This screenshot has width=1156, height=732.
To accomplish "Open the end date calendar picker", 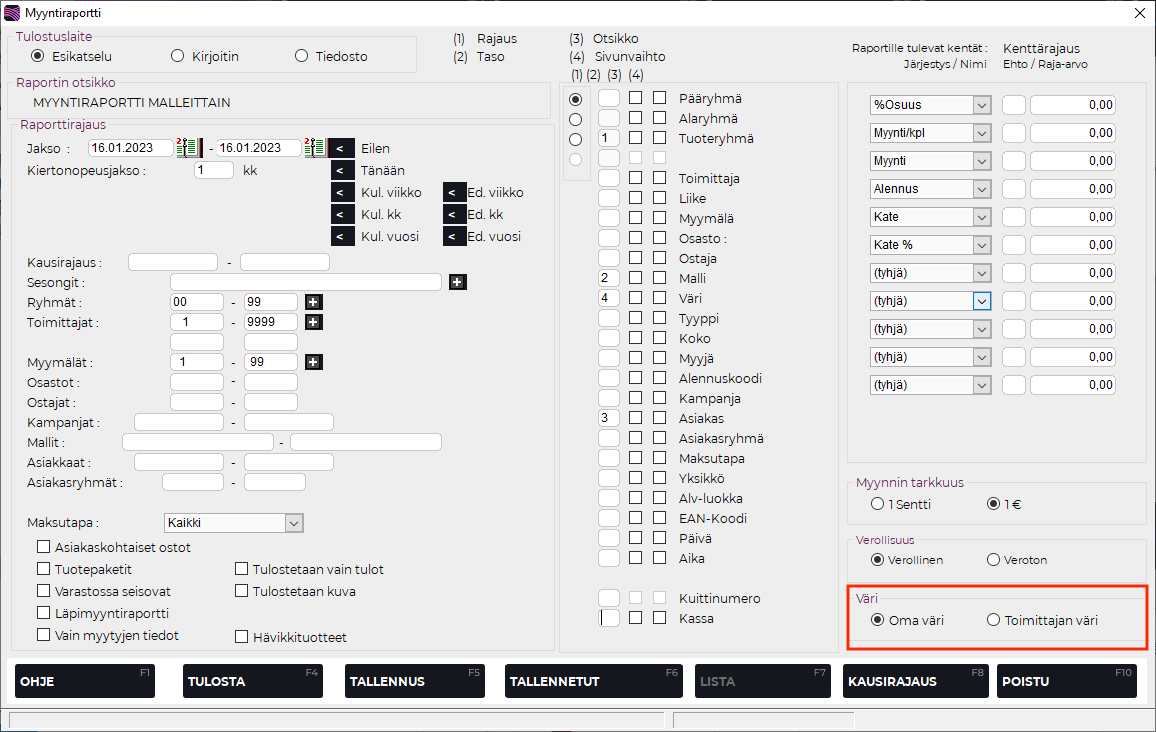I will pyautogui.click(x=316, y=148).
